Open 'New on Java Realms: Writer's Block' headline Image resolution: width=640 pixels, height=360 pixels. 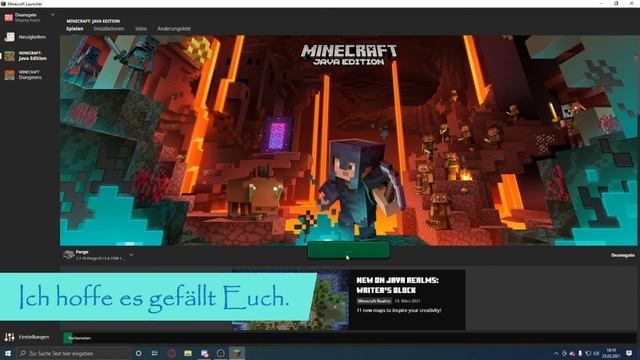397,285
